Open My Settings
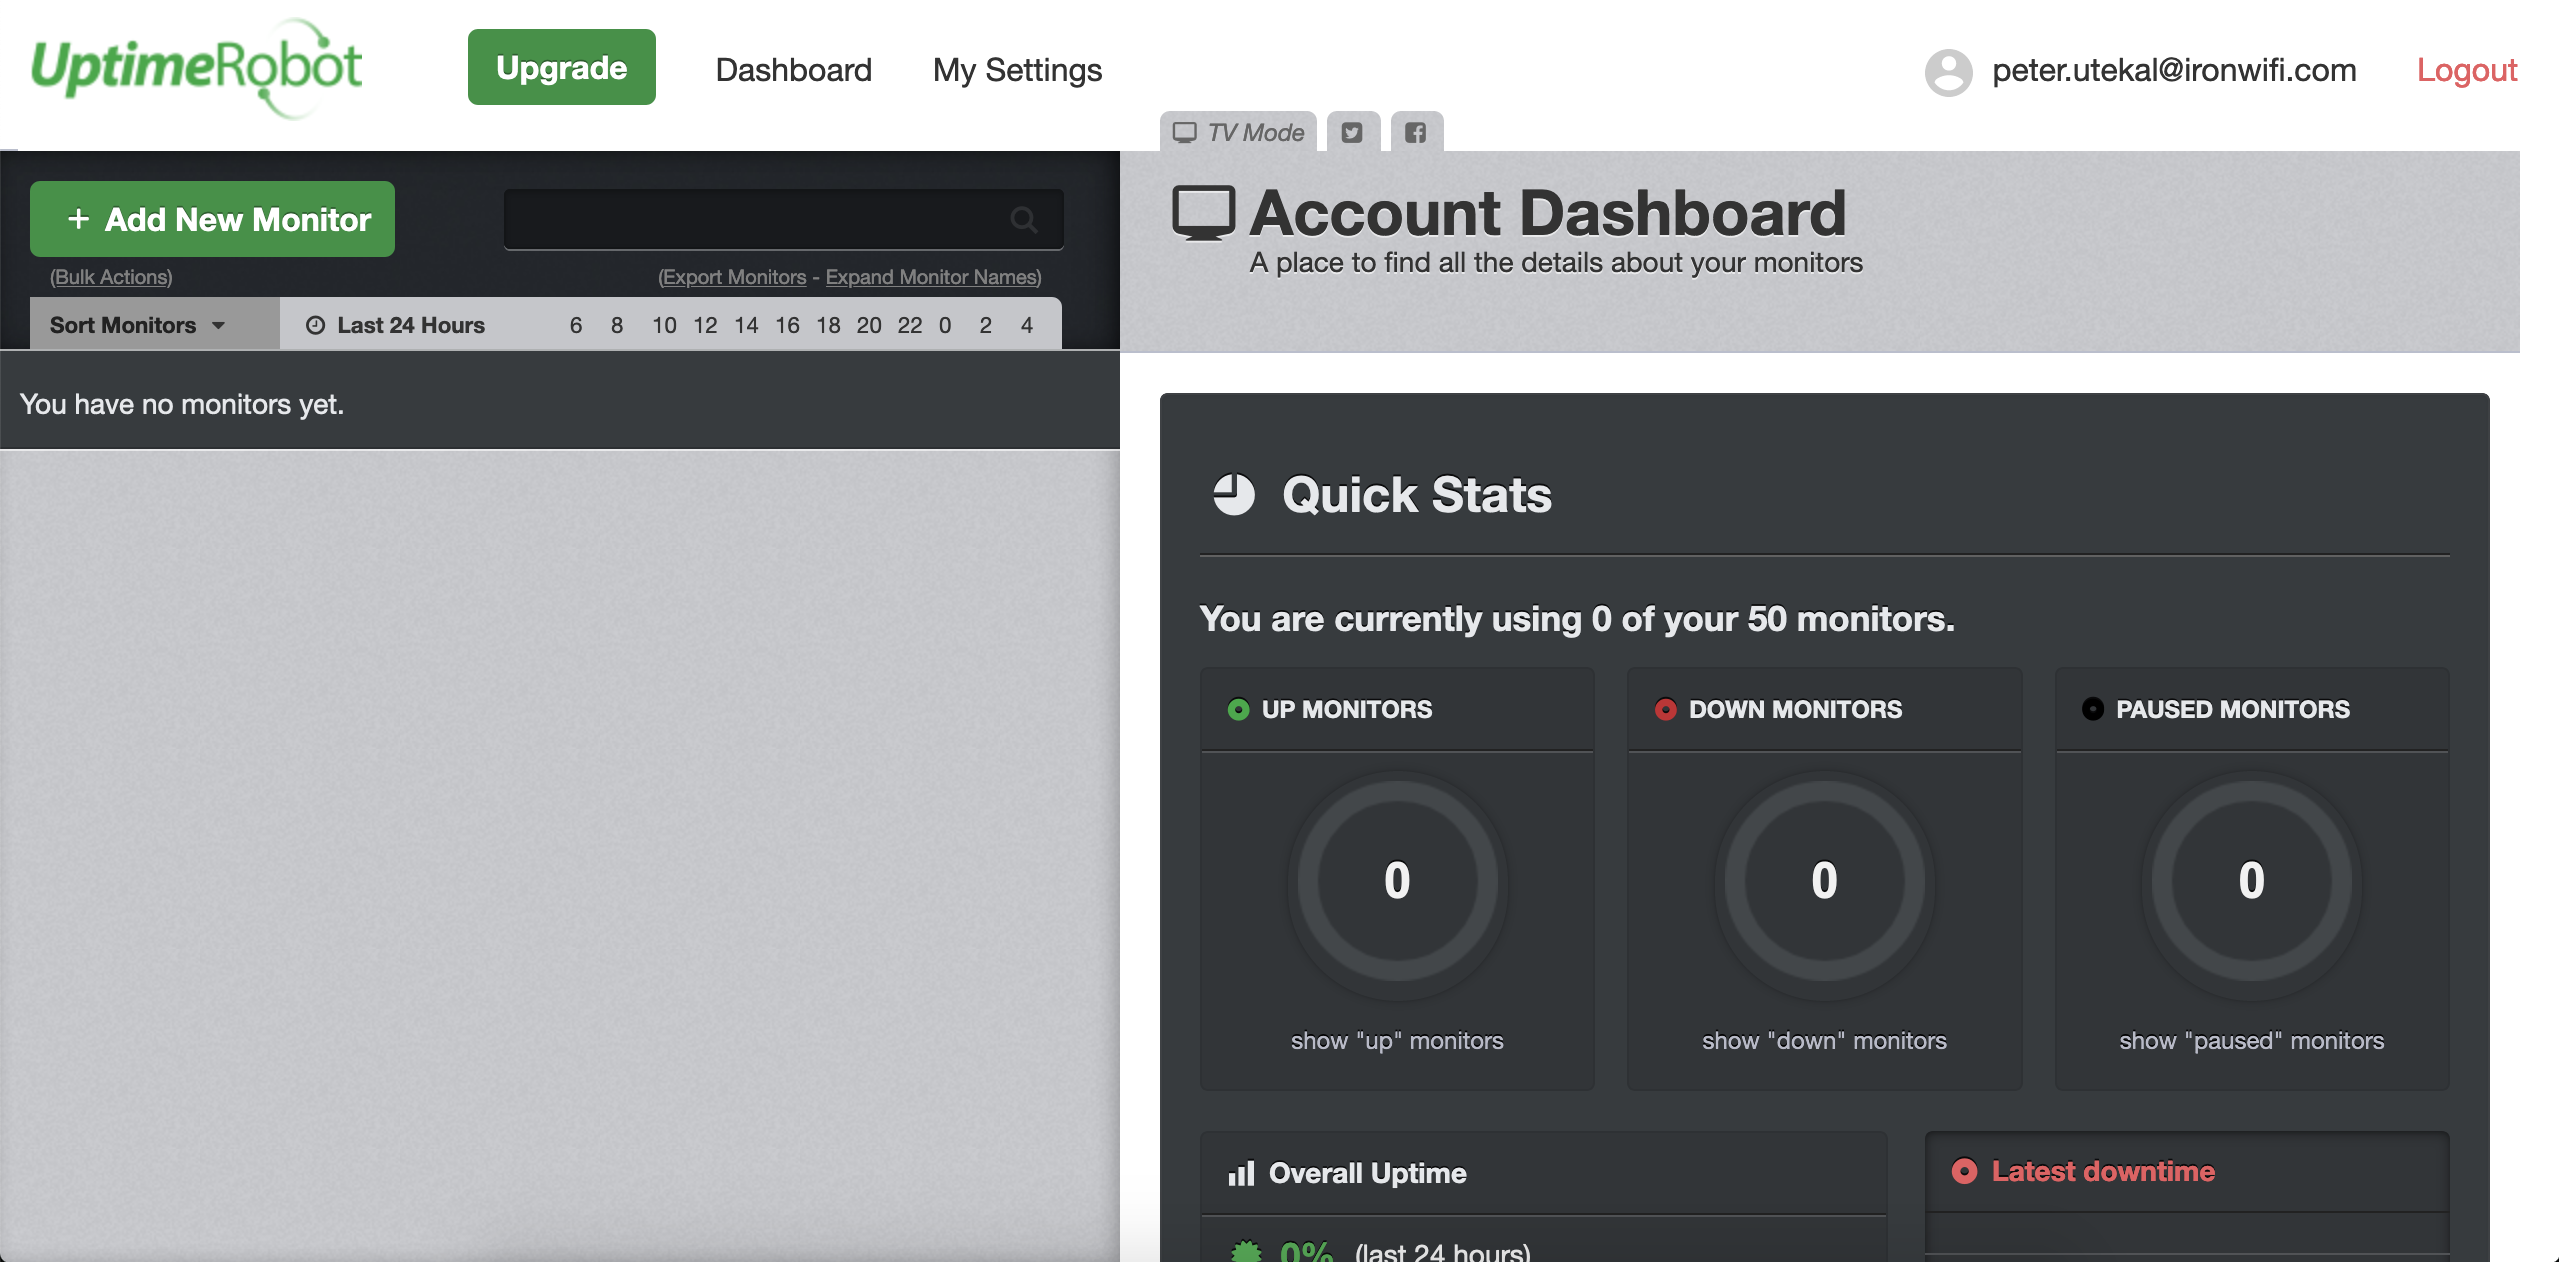The height and width of the screenshot is (1262, 2559). click(1016, 69)
